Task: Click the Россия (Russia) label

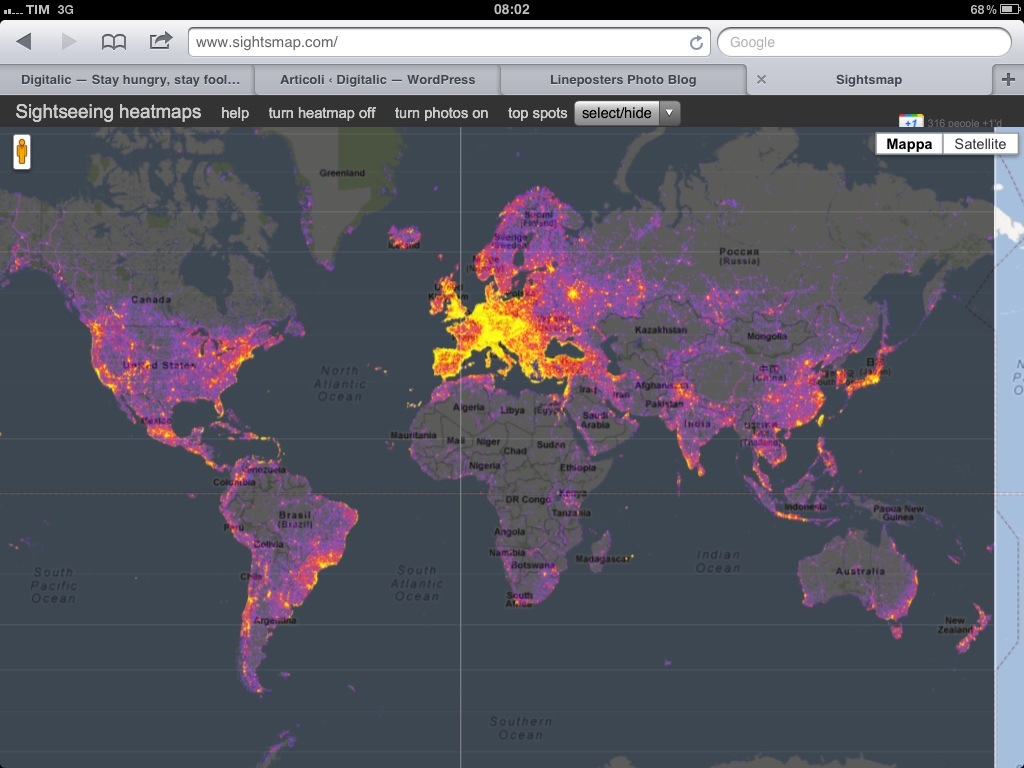Action: [x=739, y=256]
